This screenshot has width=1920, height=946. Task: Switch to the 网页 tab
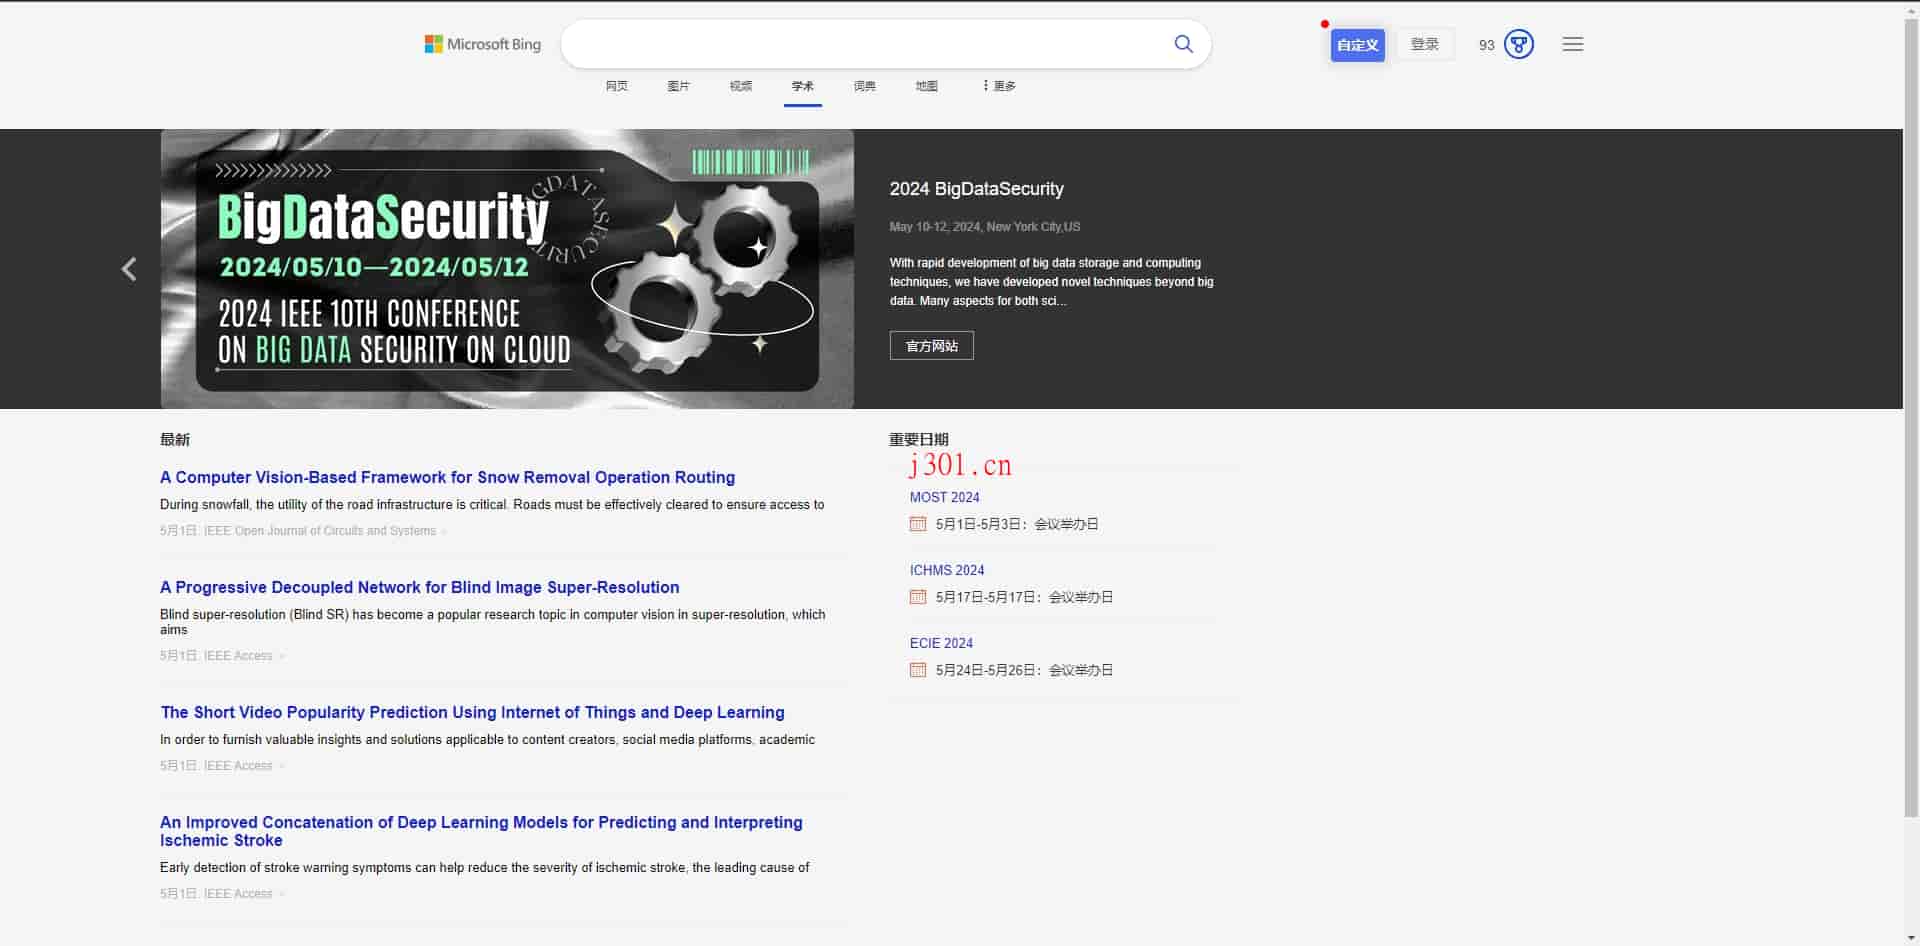(x=617, y=86)
